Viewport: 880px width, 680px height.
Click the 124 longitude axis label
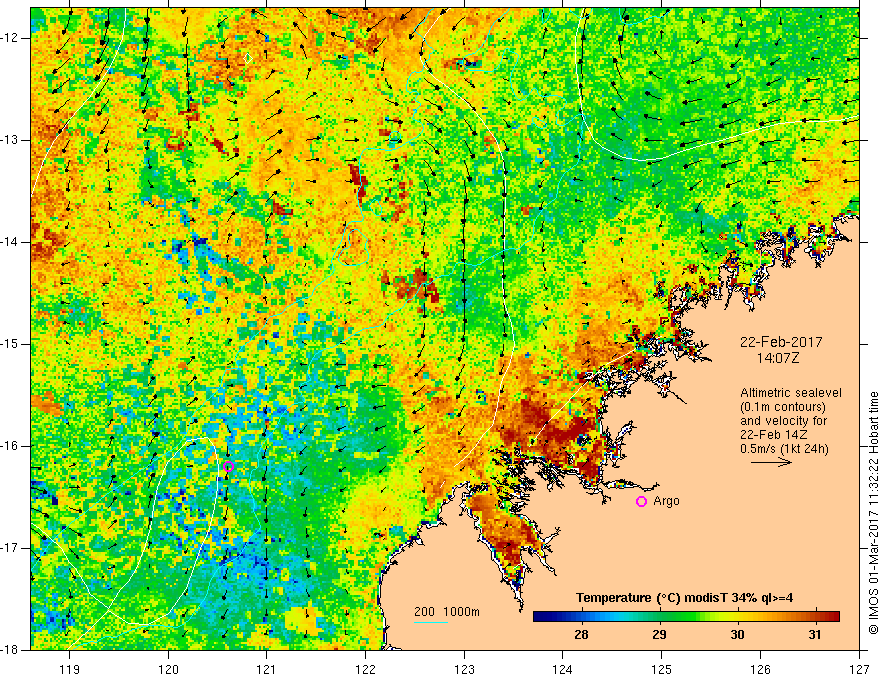tap(563, 669)
